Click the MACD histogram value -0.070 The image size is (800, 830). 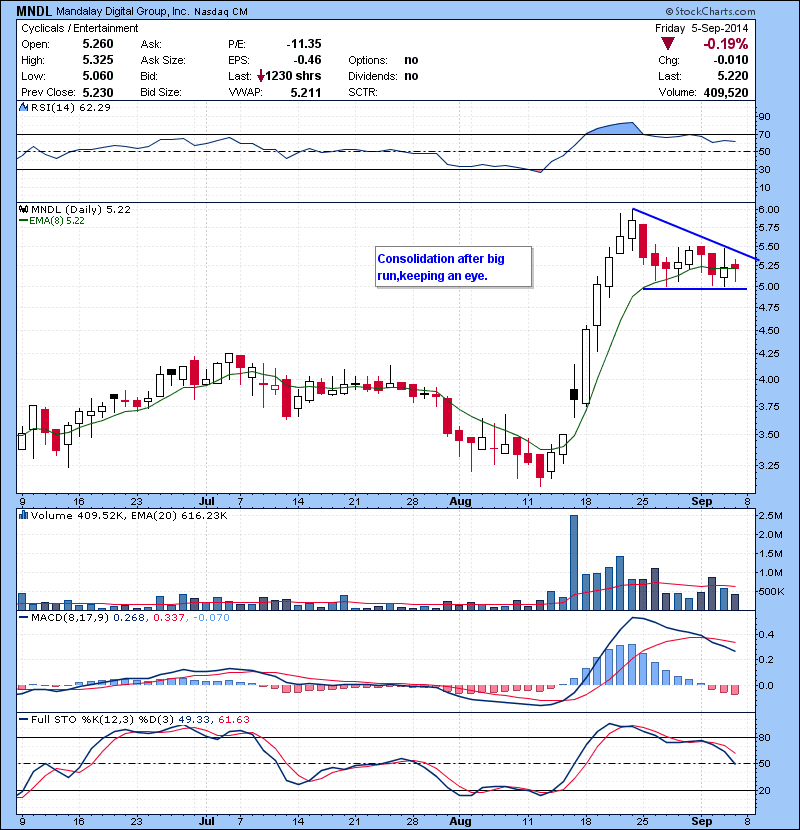click(x=211, y=617)
